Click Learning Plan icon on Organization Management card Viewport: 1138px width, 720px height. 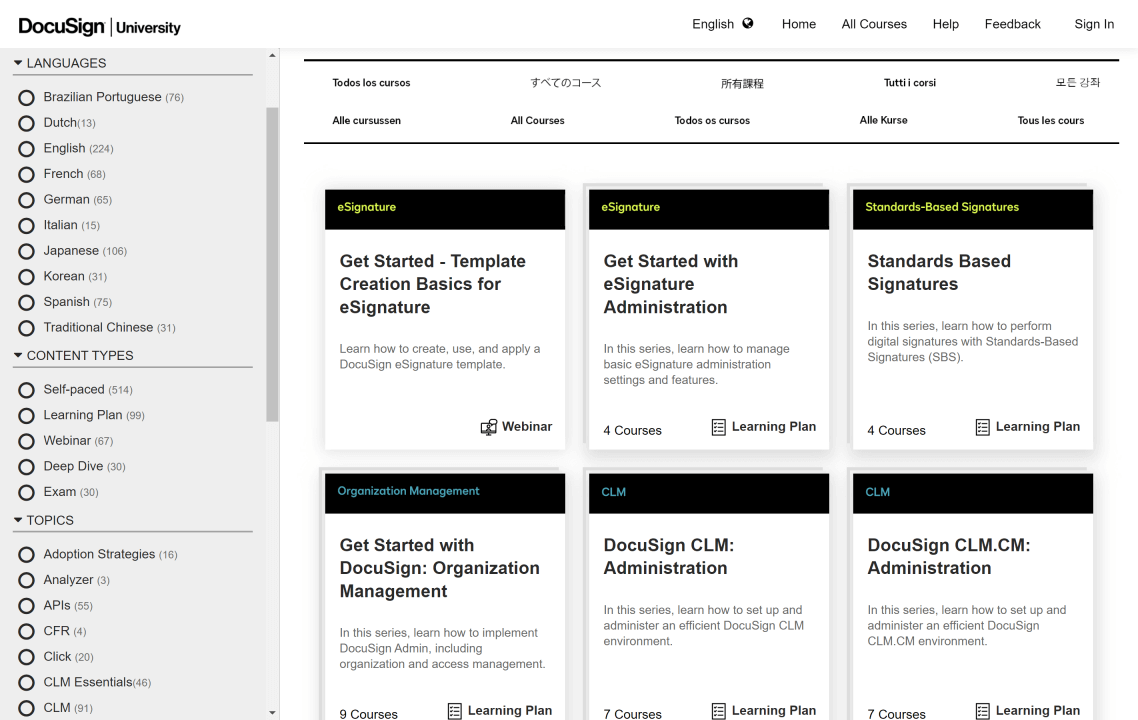(455, 710)
